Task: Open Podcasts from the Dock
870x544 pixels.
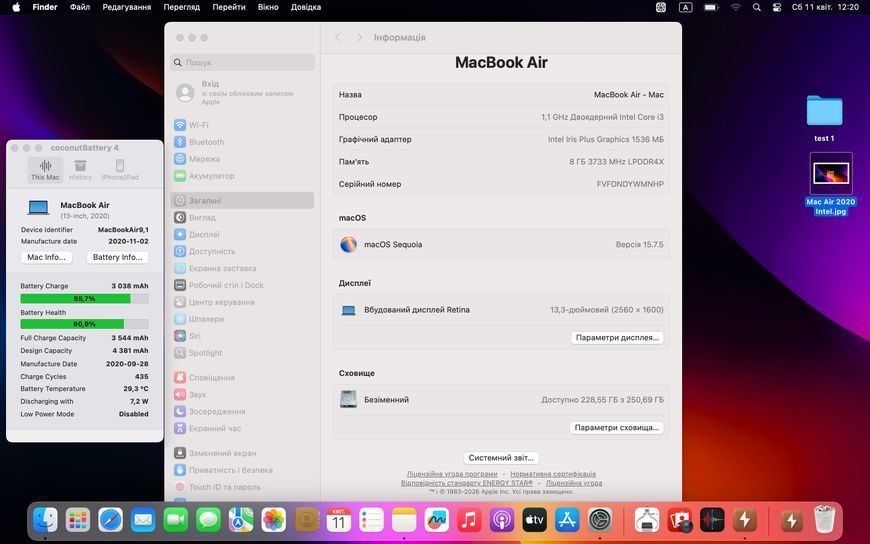Action: click(502, 520)
